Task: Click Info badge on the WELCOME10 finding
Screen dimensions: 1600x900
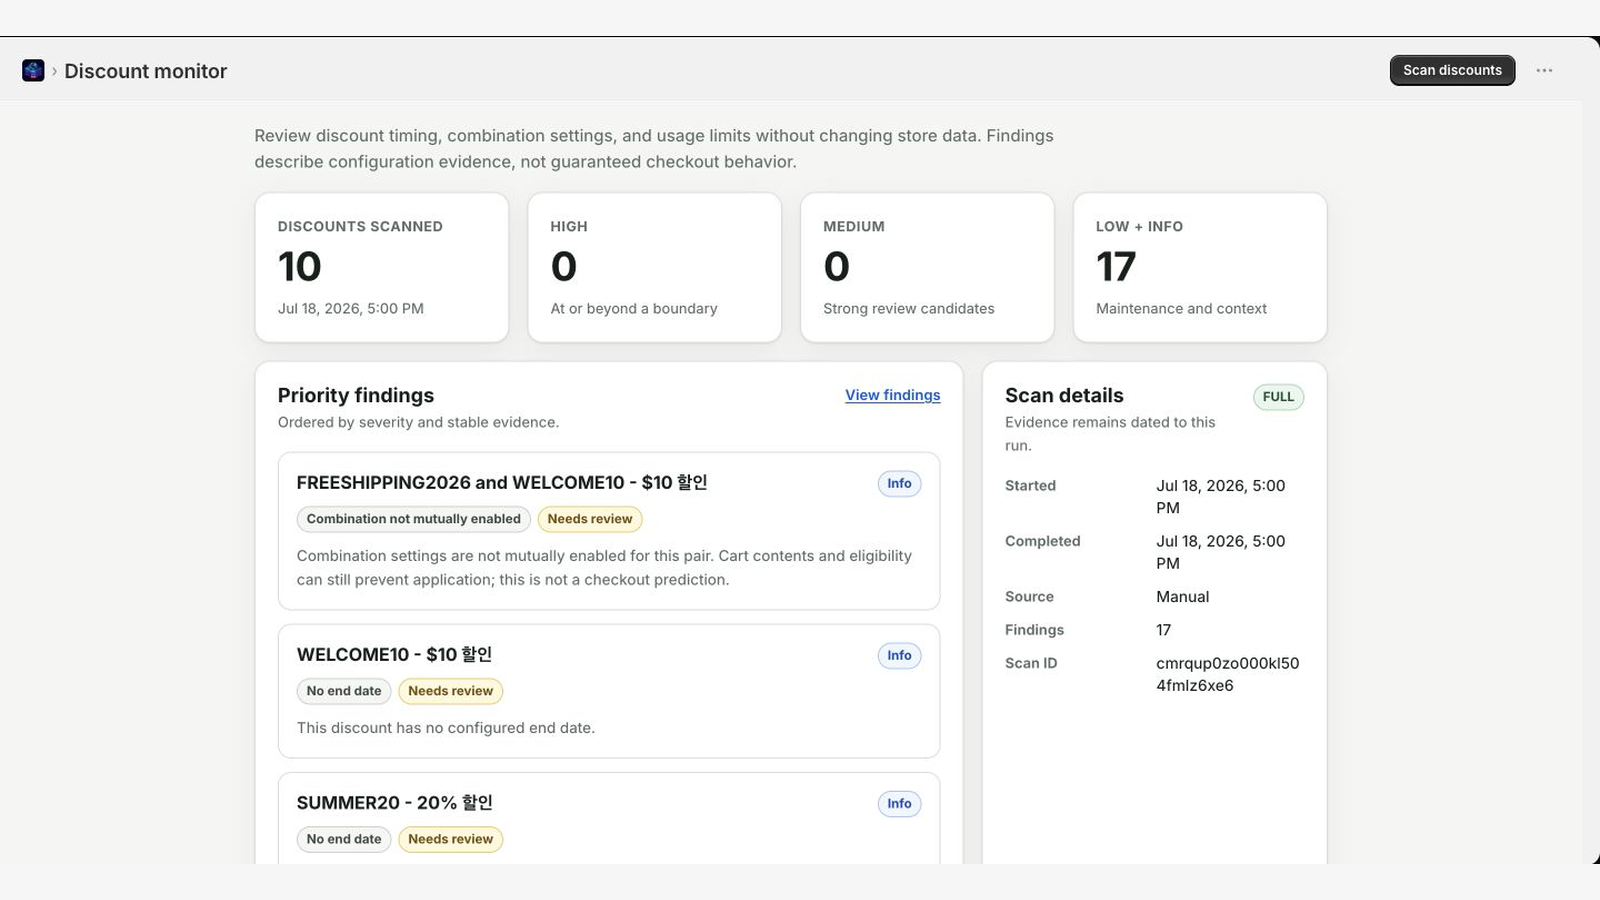Action: point(899,656)
